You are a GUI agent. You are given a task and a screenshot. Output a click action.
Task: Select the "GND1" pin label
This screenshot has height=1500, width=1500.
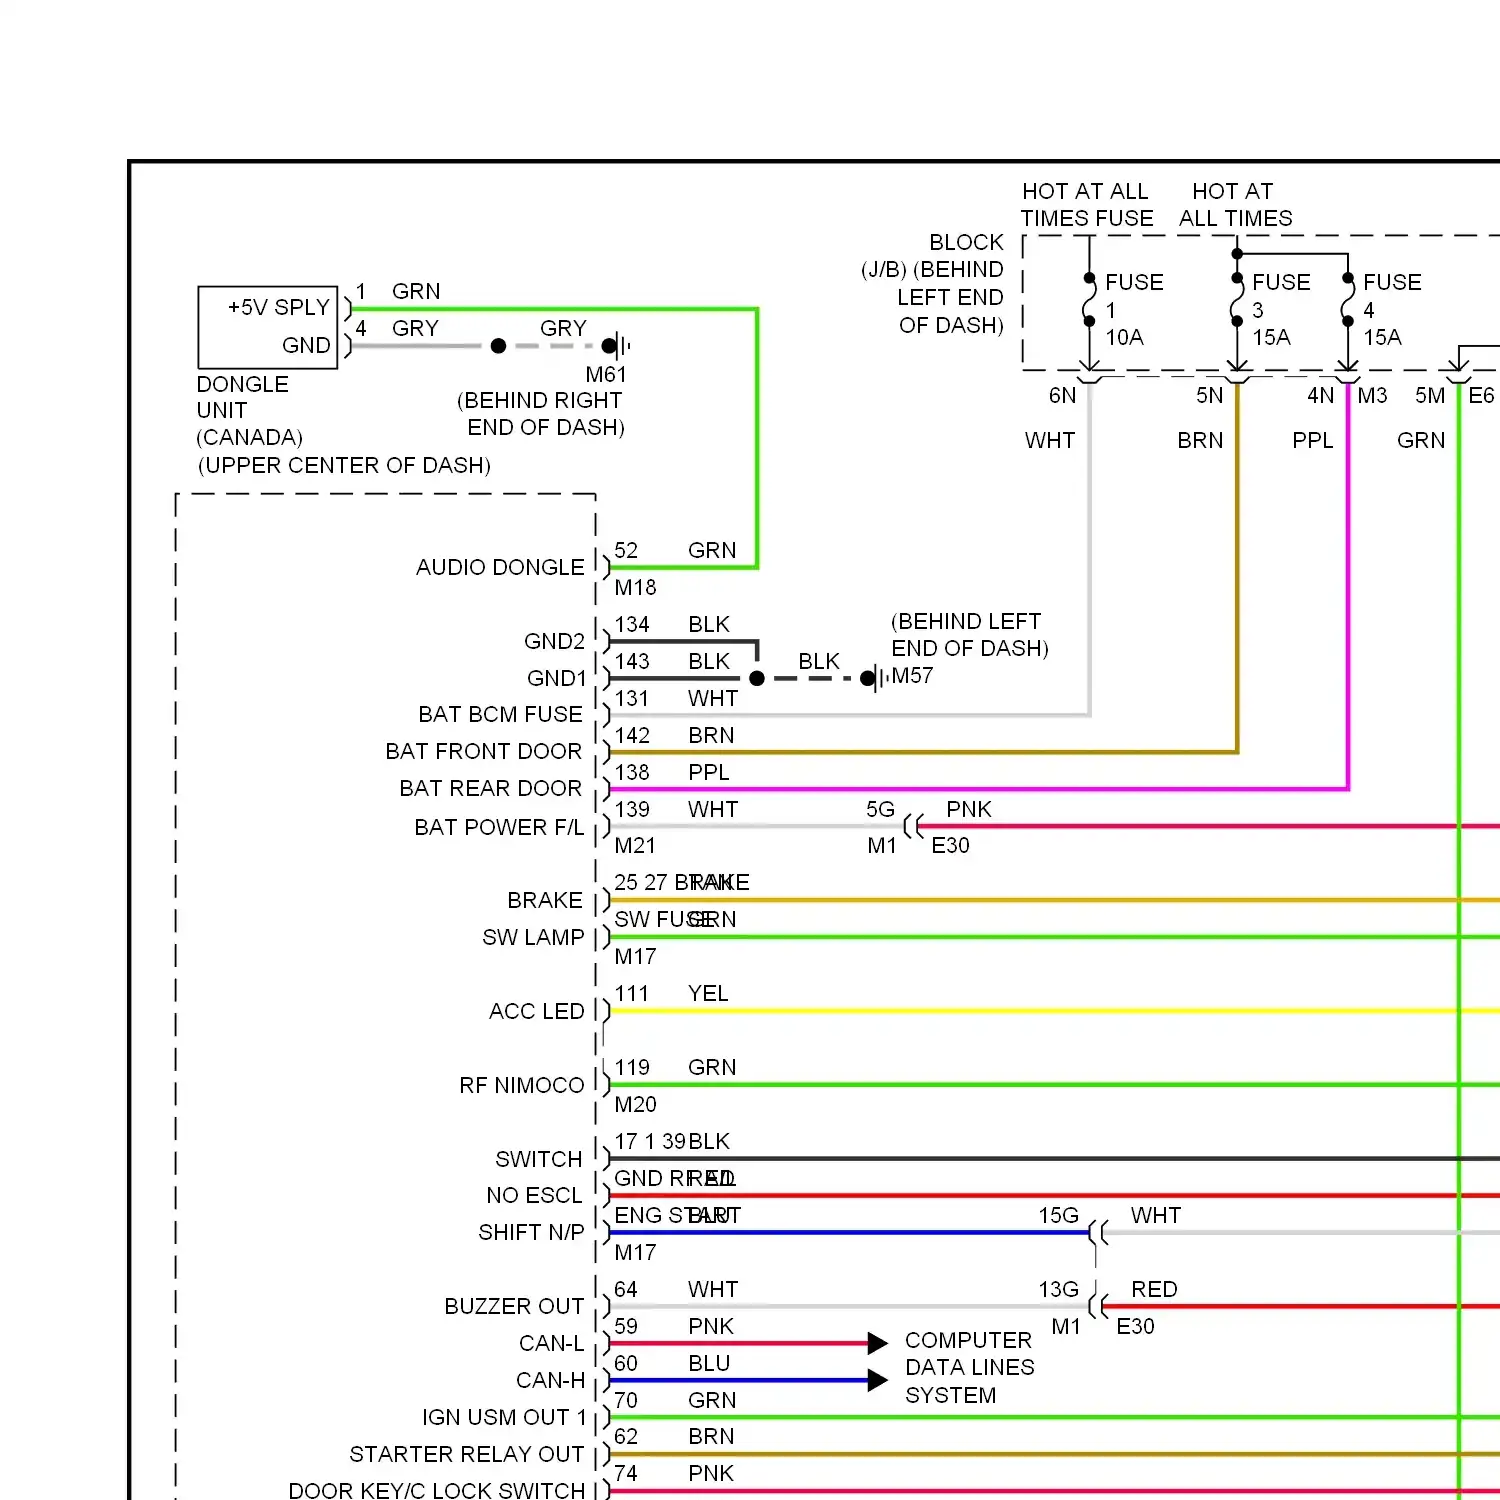pos(557,679)
